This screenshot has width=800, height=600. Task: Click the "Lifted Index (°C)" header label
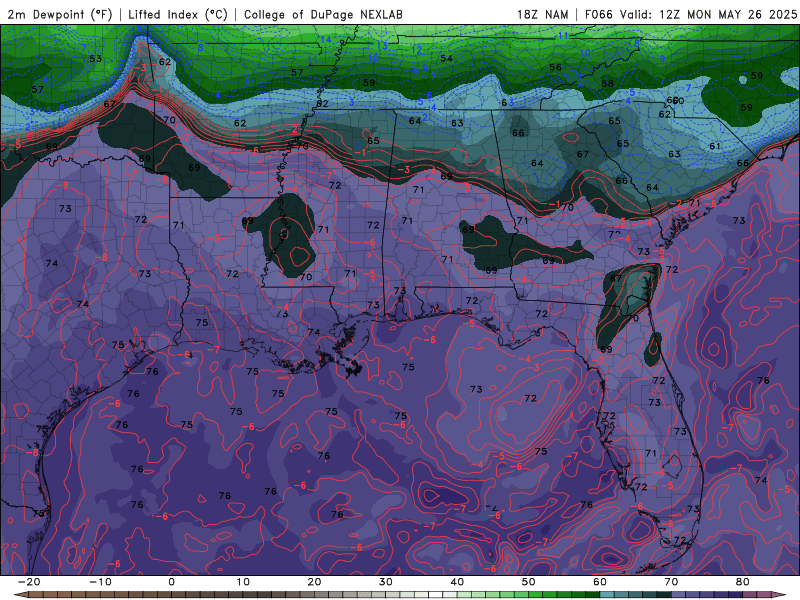tap(178, 14)
